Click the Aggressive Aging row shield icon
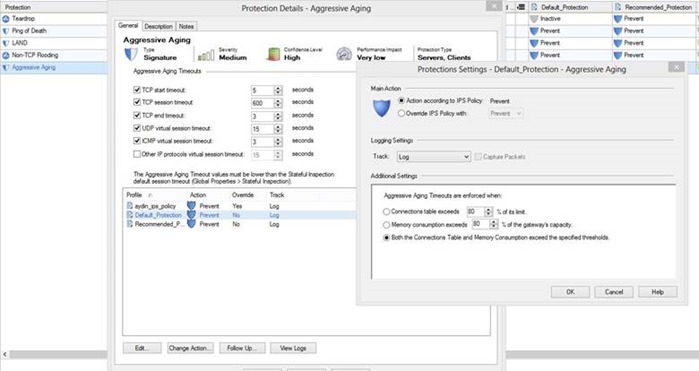This screenshot has height=371, width=699. pos(6,68)
